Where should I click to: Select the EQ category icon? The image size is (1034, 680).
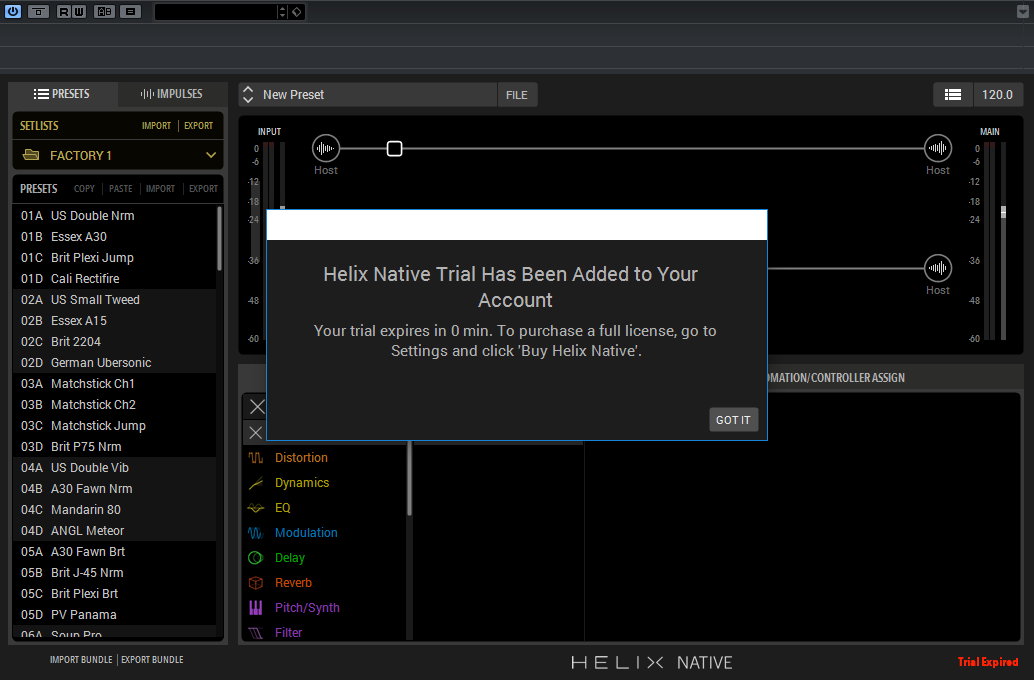click(256, 508)
